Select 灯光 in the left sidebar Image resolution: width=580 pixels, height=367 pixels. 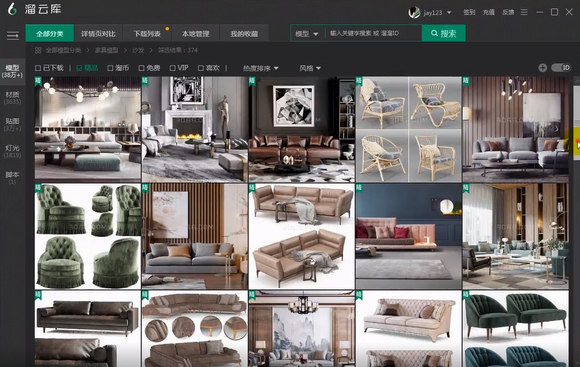pyautogui.click(x=12, y=151)
